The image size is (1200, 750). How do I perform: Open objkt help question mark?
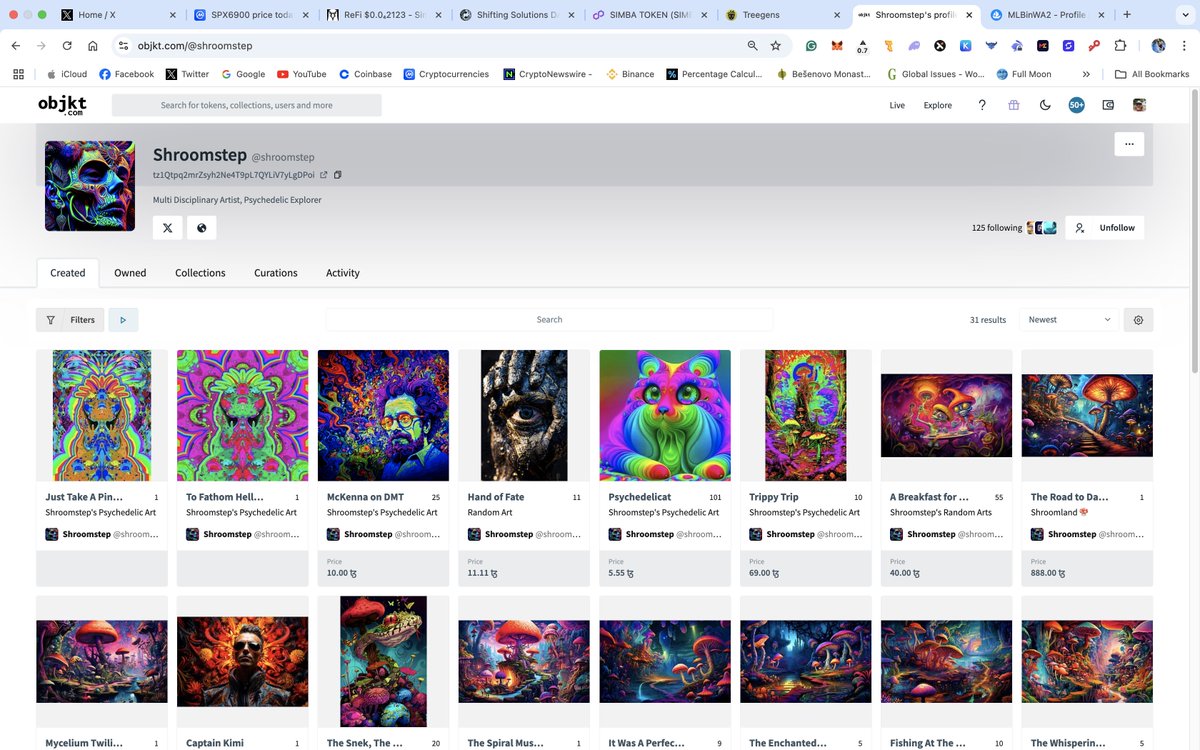pos(982,105)
